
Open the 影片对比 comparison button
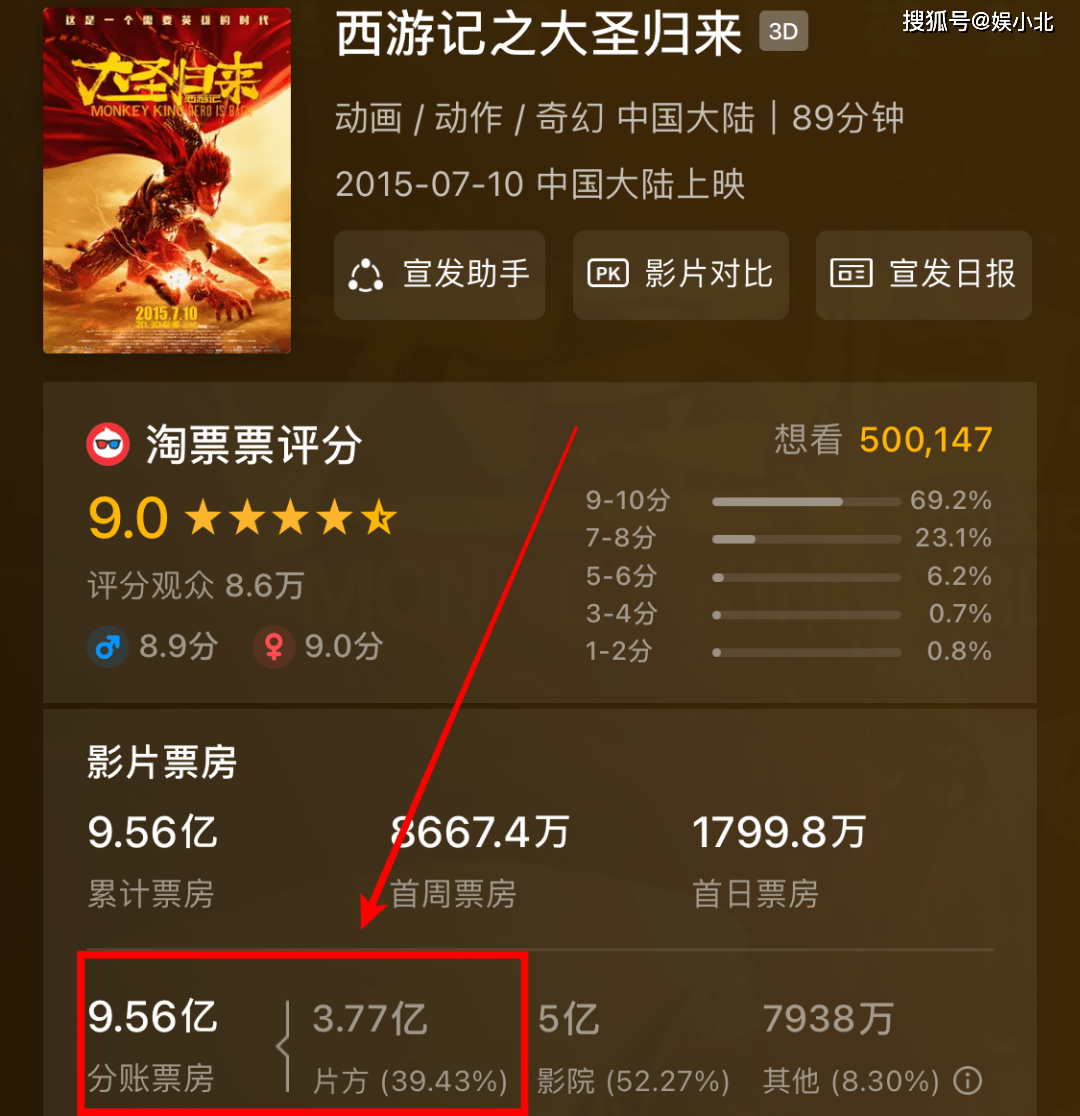[681, 275]
